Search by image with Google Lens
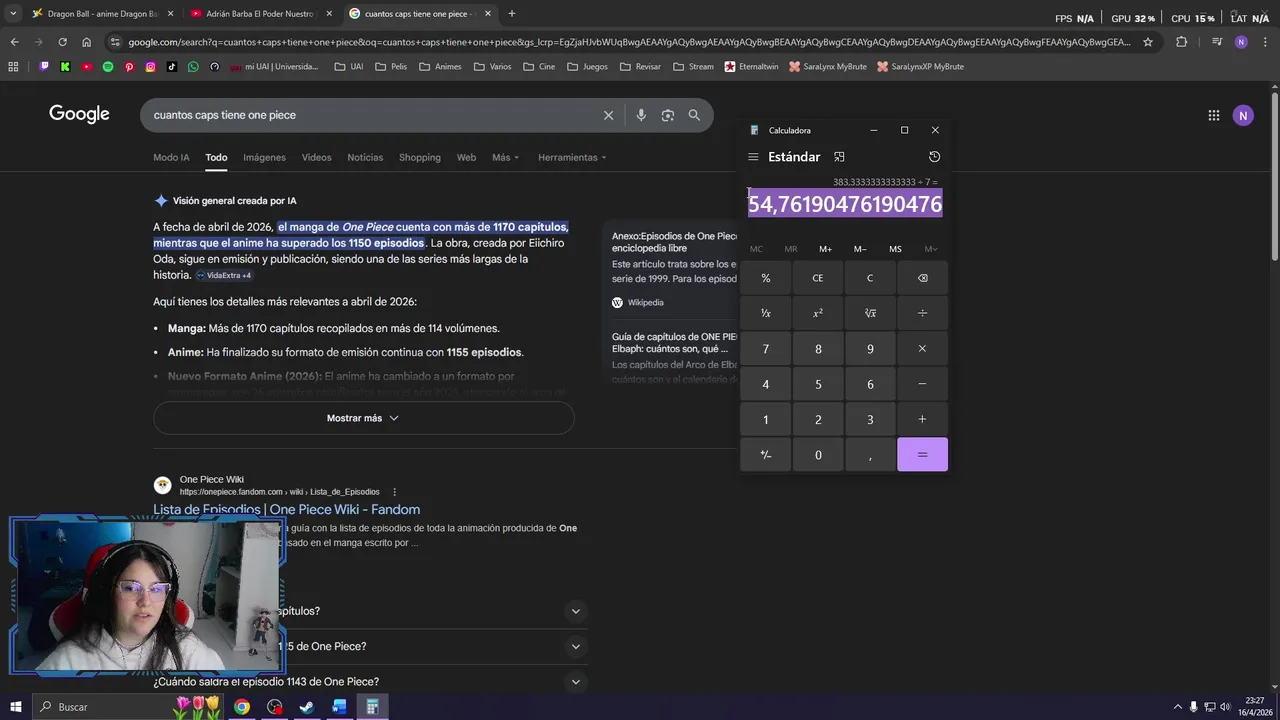Screen dimensions: 1280x720 668,115
